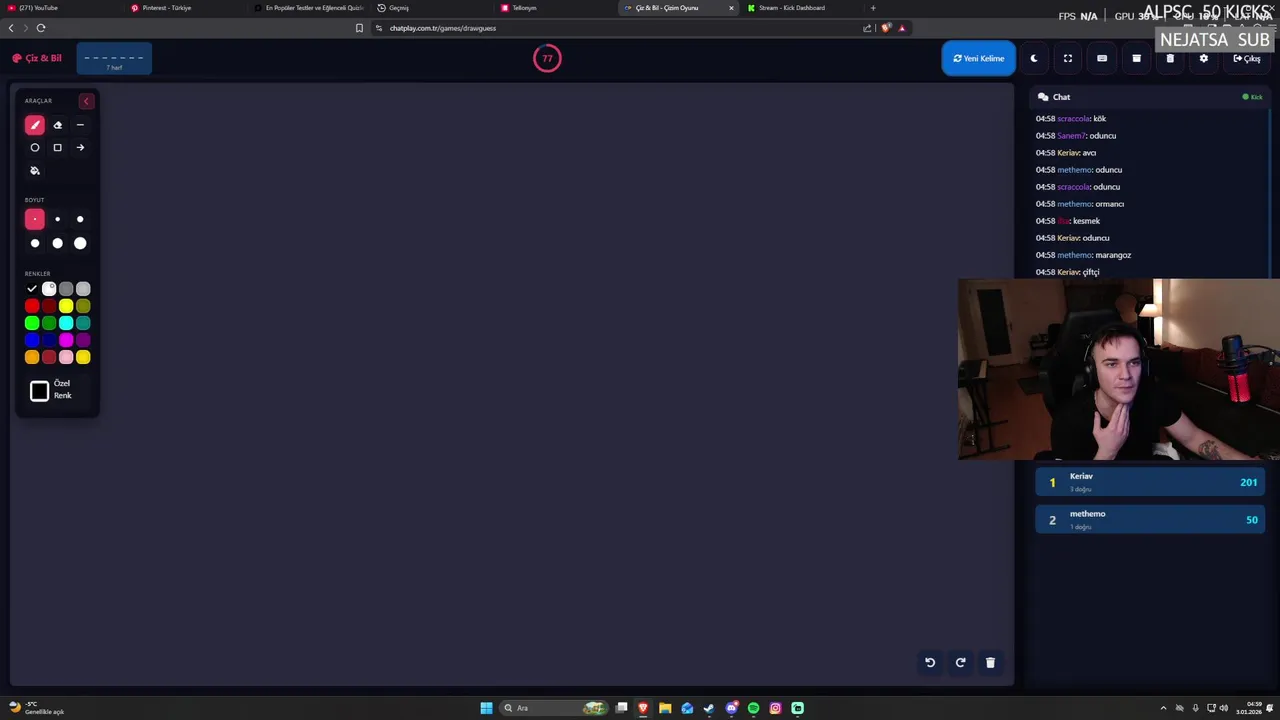Click the hidden word hint box
The width and height of the screenshot is (1280, 720).
click(x=114, y=59)
